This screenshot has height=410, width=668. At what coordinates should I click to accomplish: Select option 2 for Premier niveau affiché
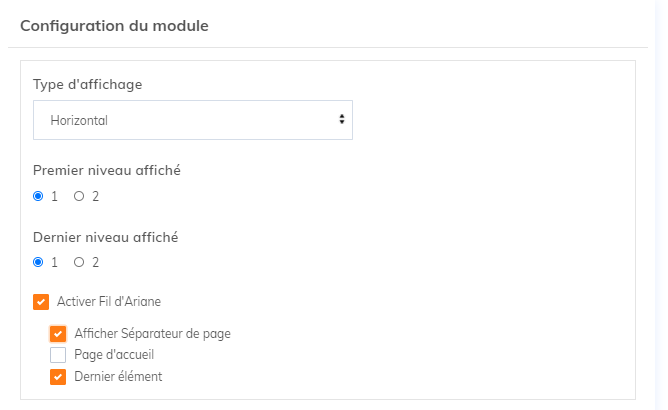coord(79,196)
